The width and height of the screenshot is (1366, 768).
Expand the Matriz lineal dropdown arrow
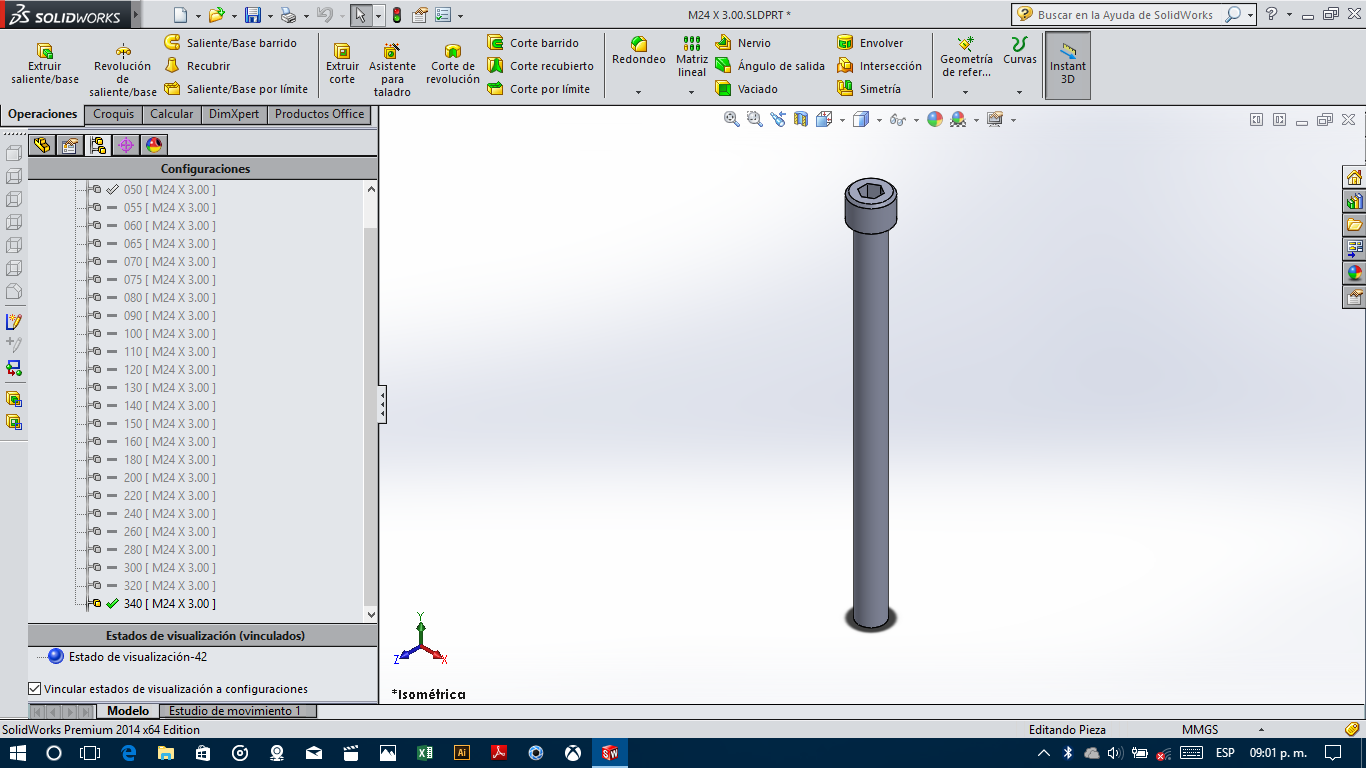(x=691, y=93)
